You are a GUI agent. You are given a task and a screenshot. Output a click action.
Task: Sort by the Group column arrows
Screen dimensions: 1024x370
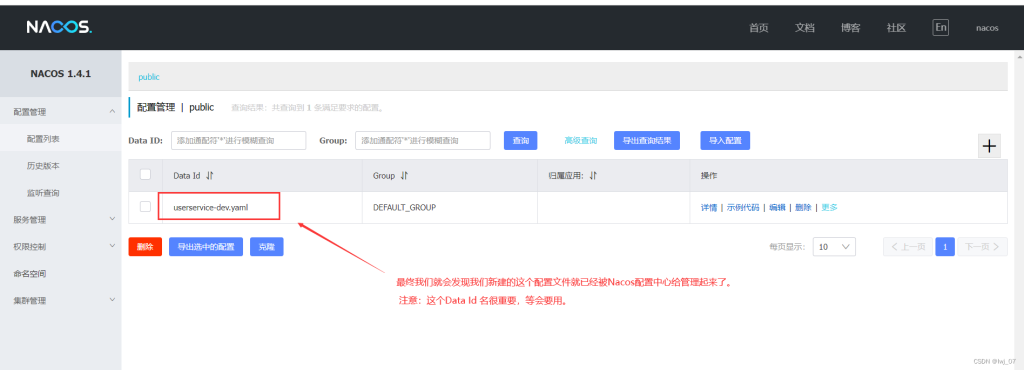(404, 176)
